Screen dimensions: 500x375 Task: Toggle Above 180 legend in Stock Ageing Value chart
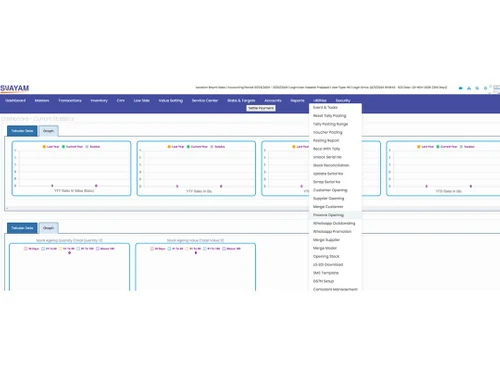coord(232,249)
